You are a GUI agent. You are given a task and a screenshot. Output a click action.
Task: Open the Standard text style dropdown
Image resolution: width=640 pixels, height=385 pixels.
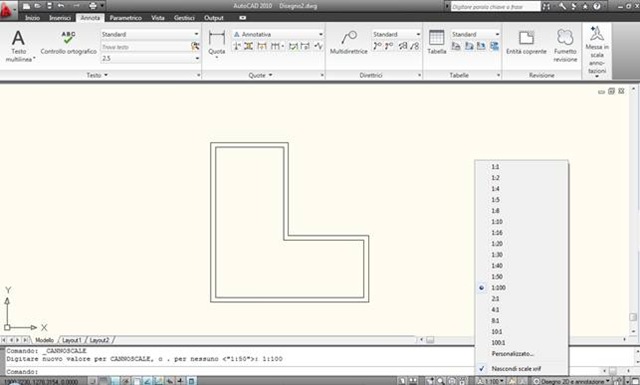150,34
